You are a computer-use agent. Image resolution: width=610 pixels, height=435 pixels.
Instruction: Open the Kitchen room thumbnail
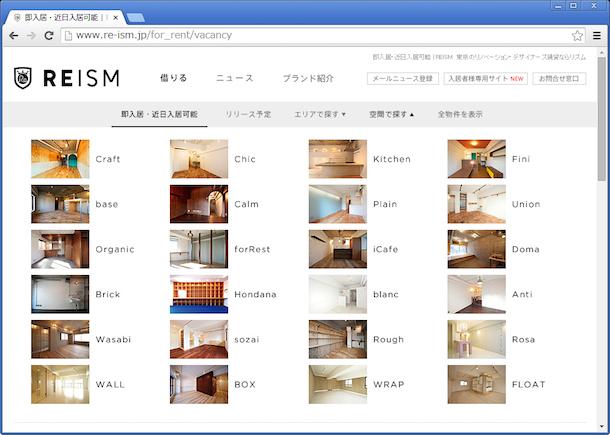[x=338, y=159]
